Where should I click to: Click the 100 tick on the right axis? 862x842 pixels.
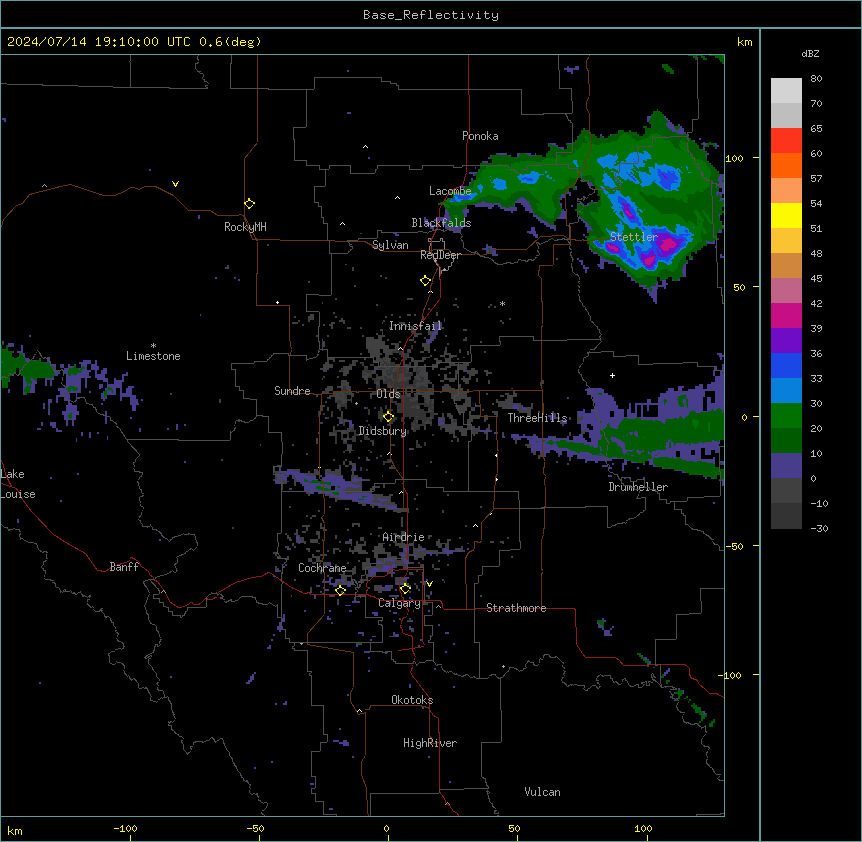(734, 158)
